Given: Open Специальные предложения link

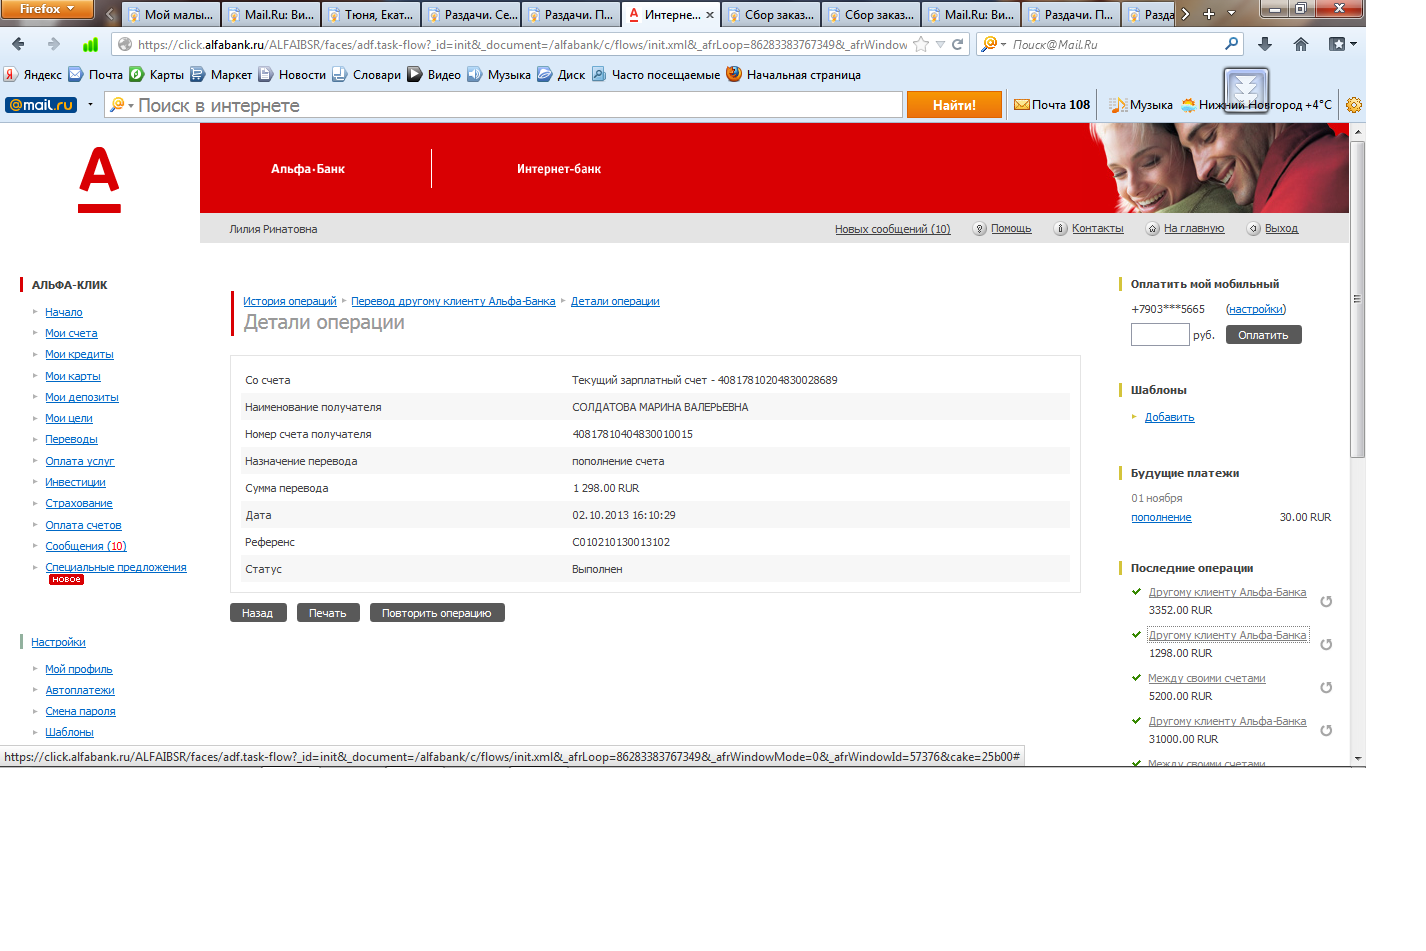Looking at the screenshot, I should click(116, 568).
